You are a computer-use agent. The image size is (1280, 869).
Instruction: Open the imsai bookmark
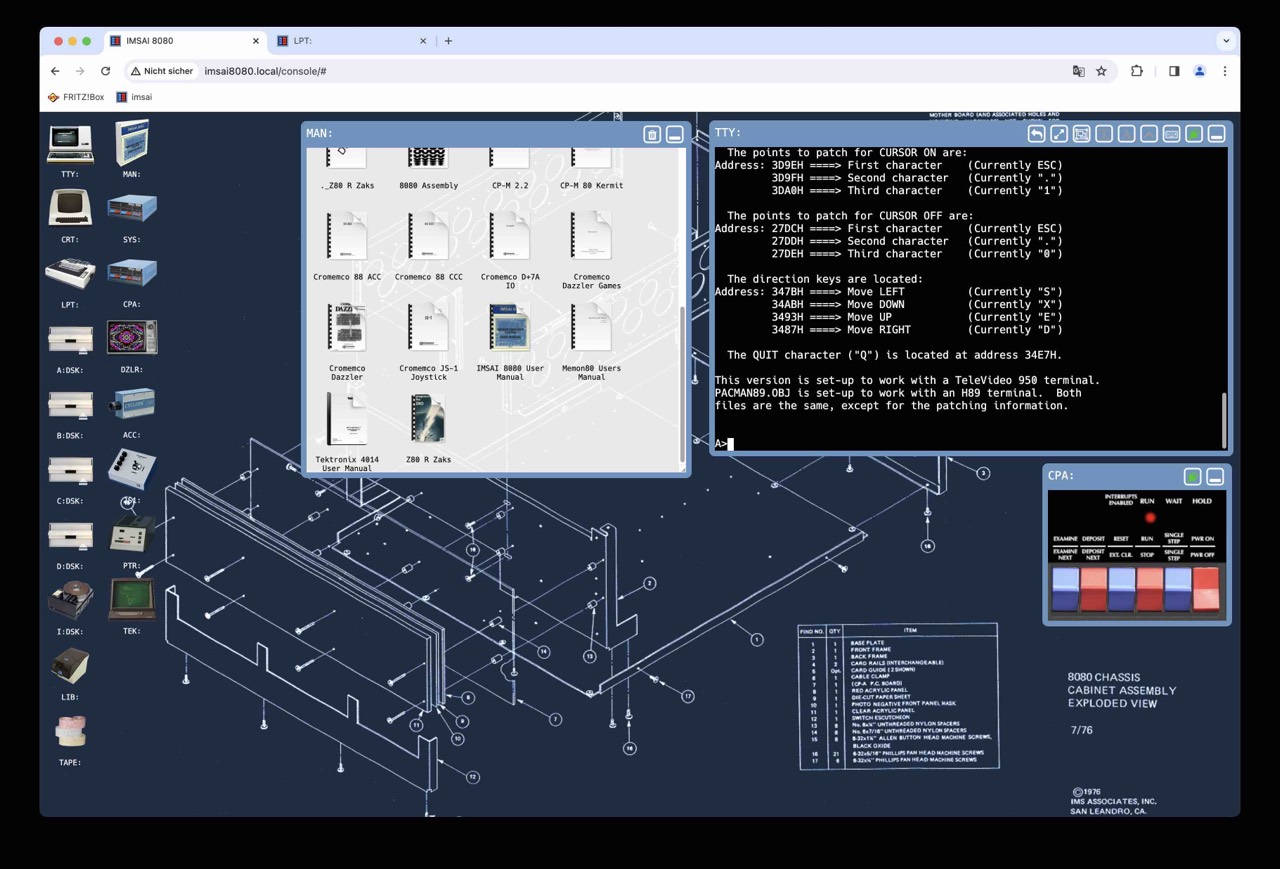(x=134, y=97)
